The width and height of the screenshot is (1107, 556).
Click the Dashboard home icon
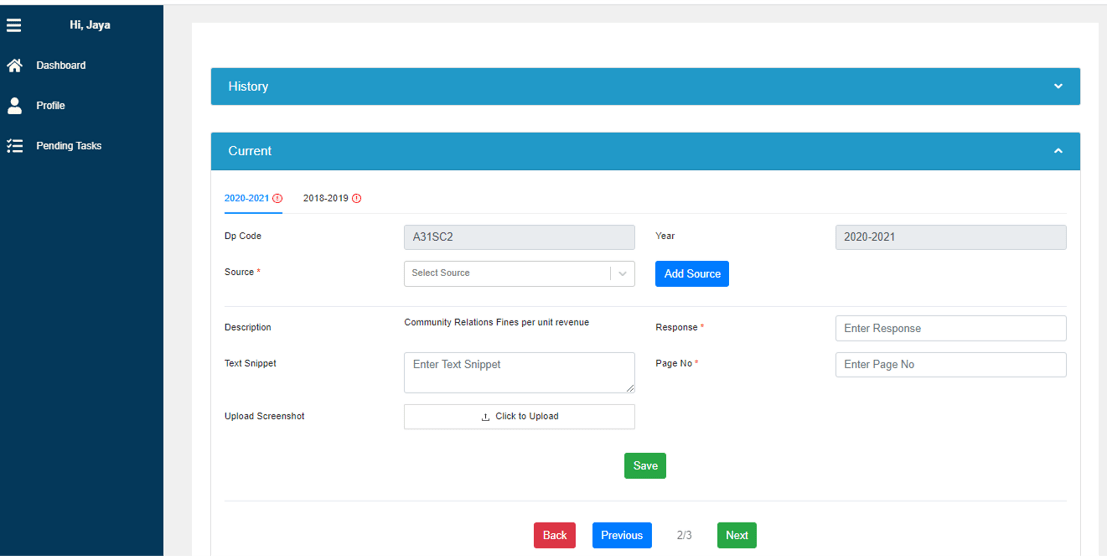[14, 66]
